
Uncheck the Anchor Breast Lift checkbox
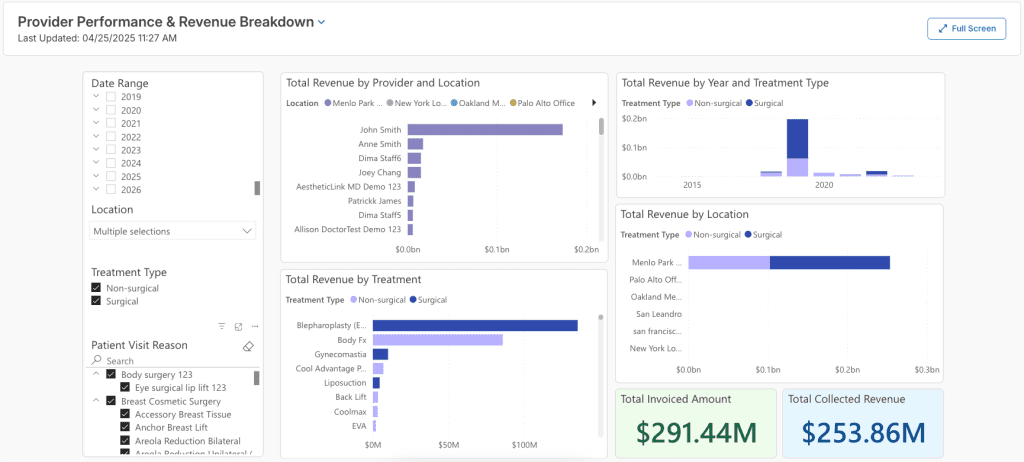125,427
